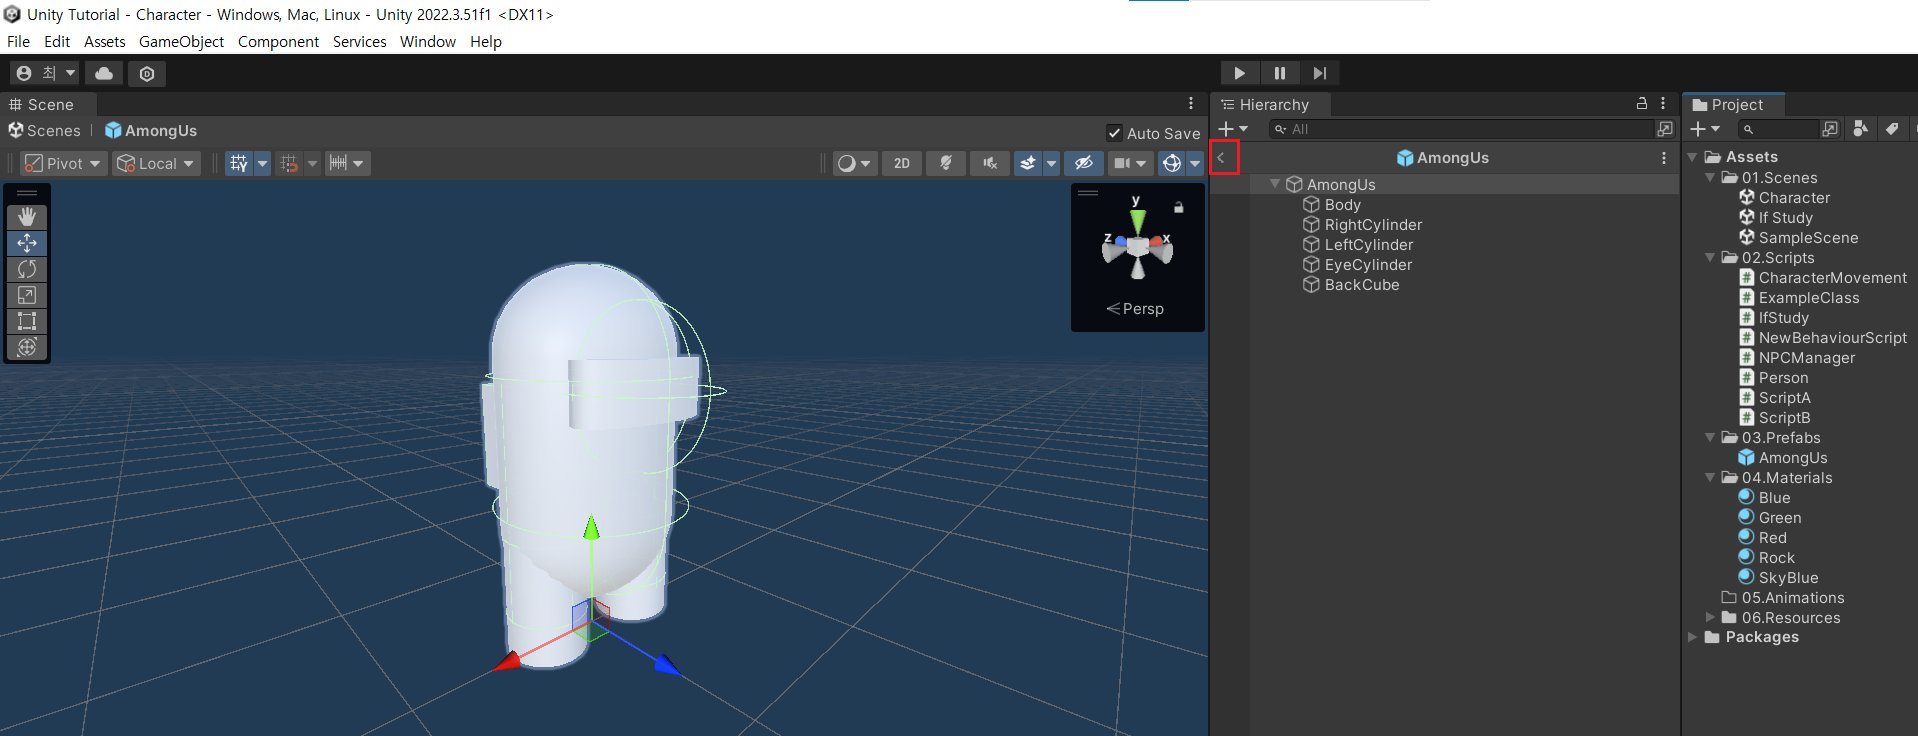Open grid visibility options arrow

coord(262,163)
